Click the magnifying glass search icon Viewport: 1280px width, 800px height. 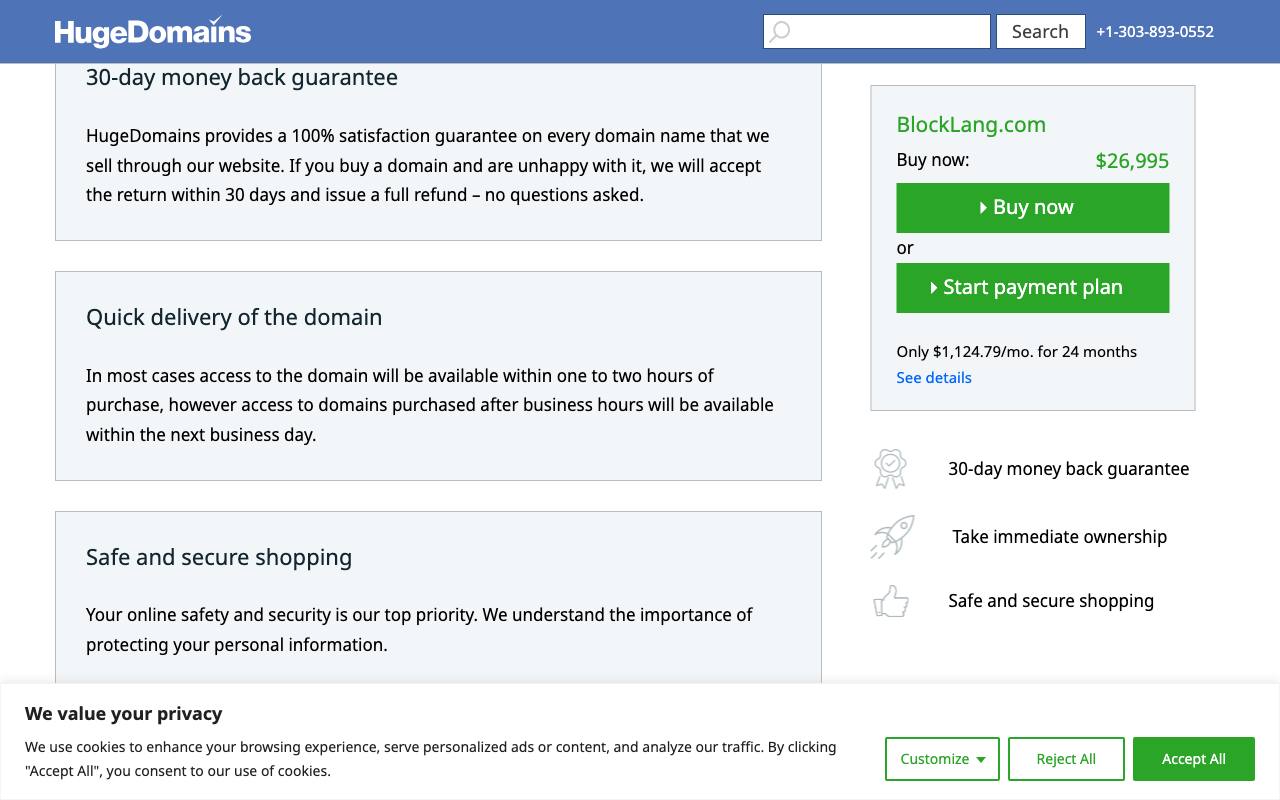click(x=780, y=32)
